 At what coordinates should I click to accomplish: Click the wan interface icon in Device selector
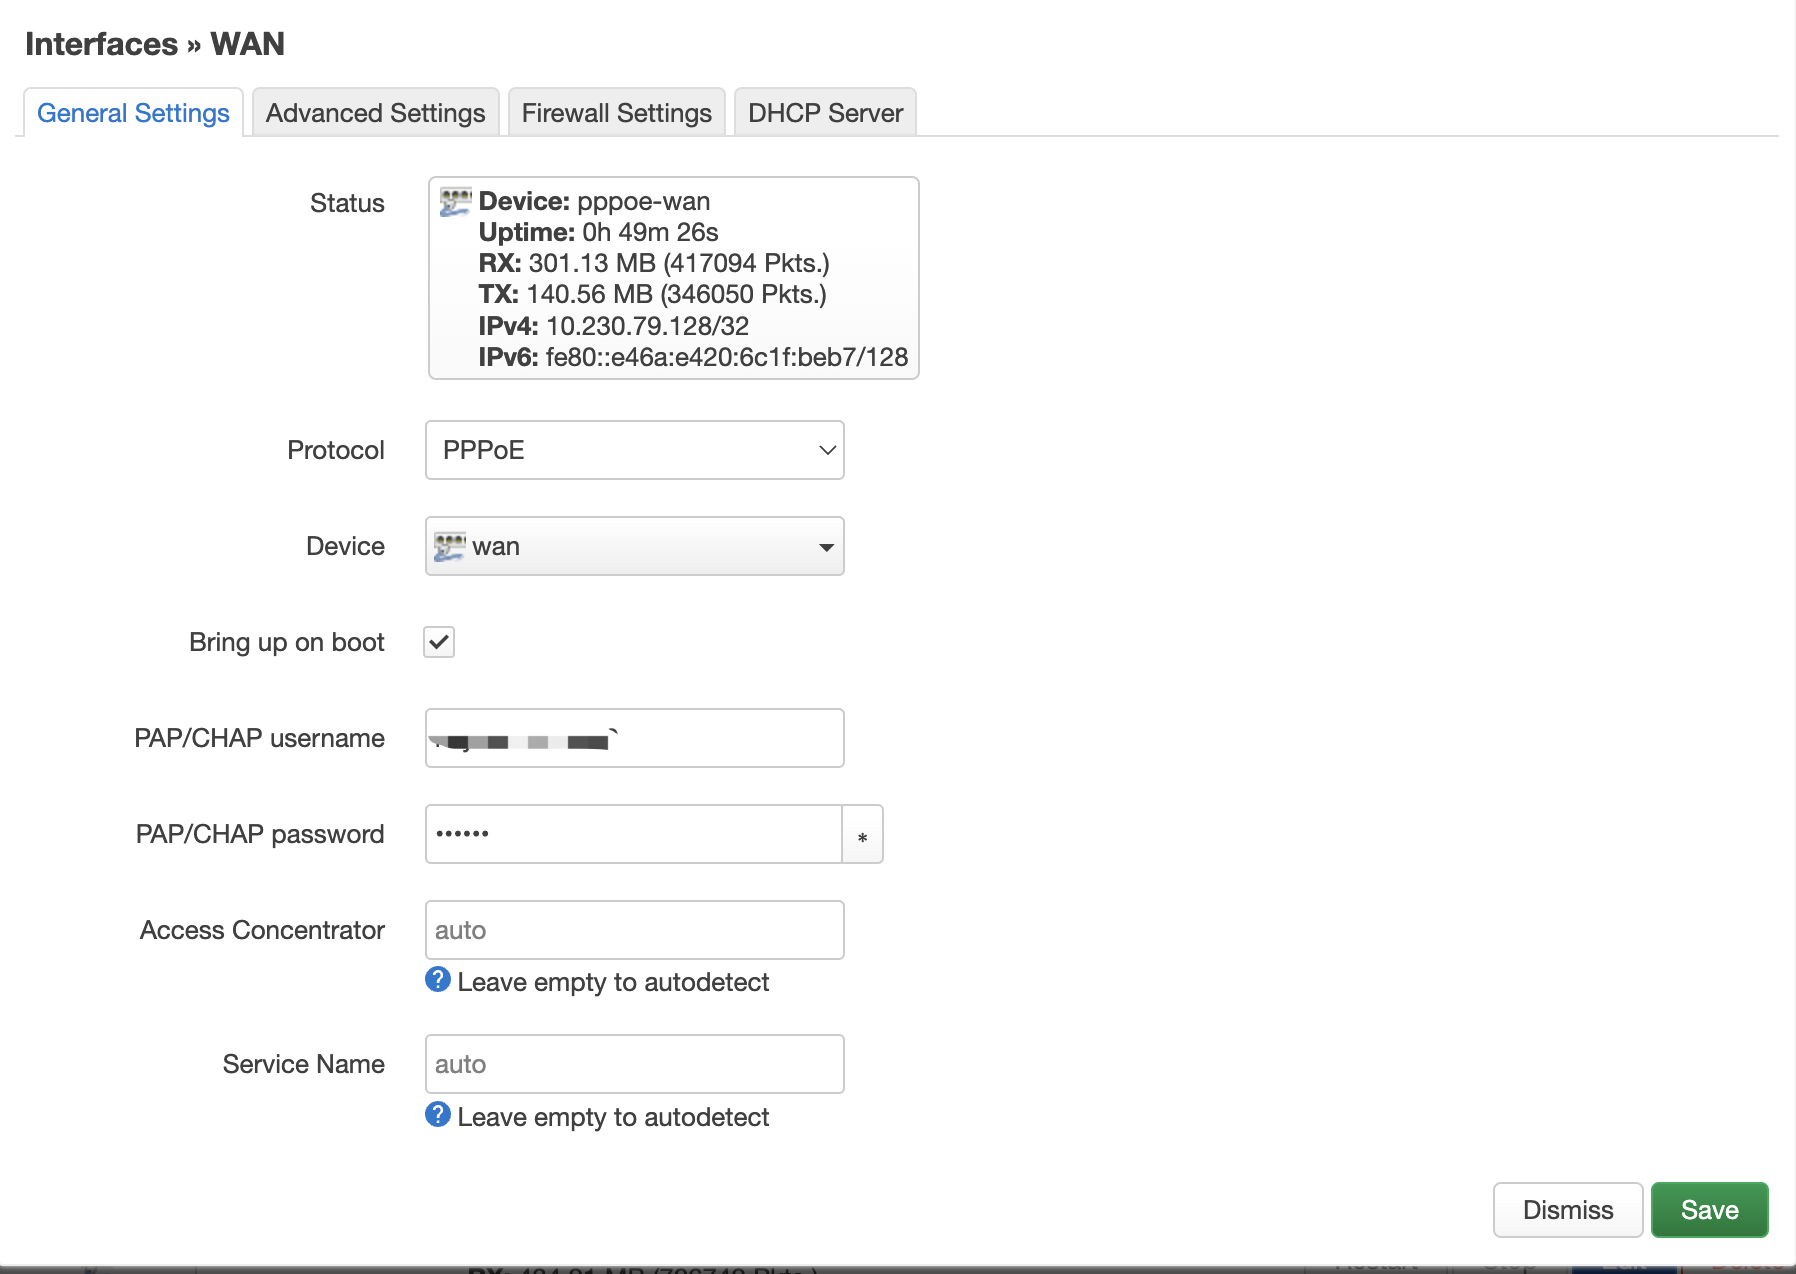point(449,546)
